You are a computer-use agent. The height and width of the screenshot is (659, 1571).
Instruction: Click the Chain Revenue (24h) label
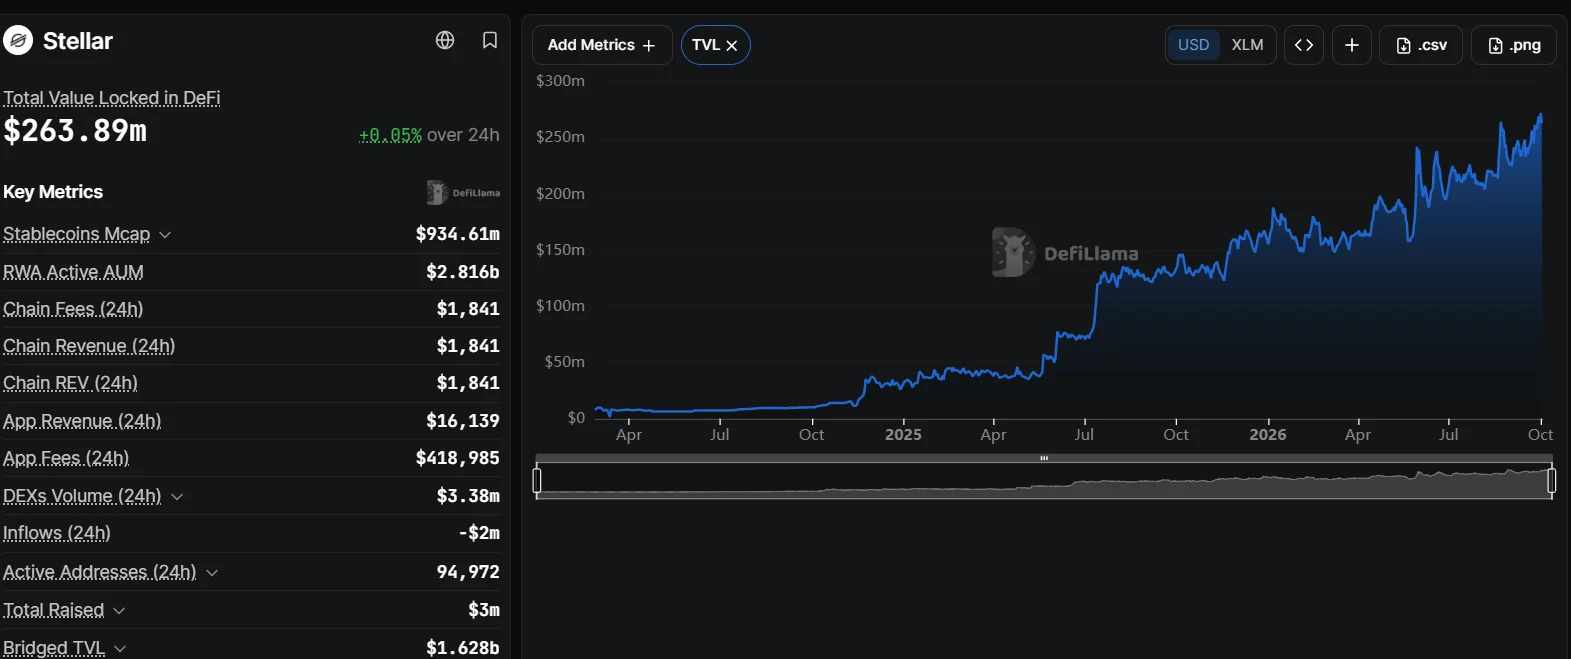pyautogui.click(x=89, y=346)
